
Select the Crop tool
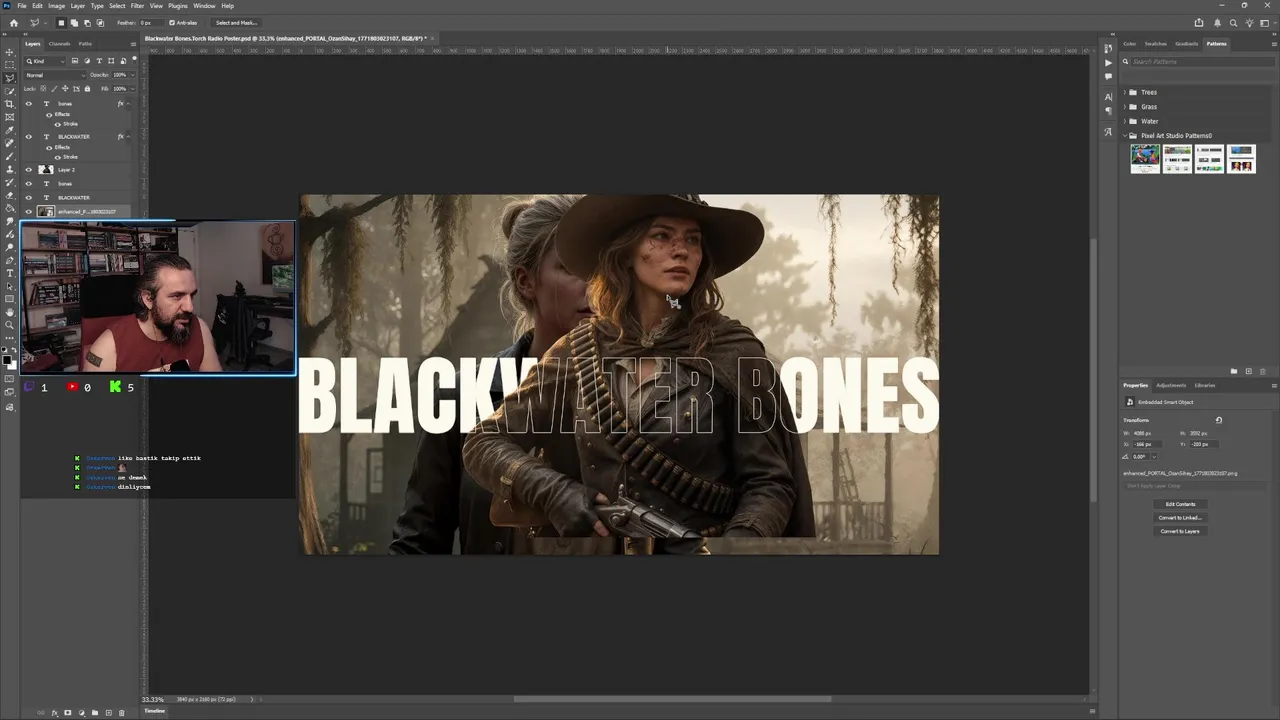click(10, 104)
